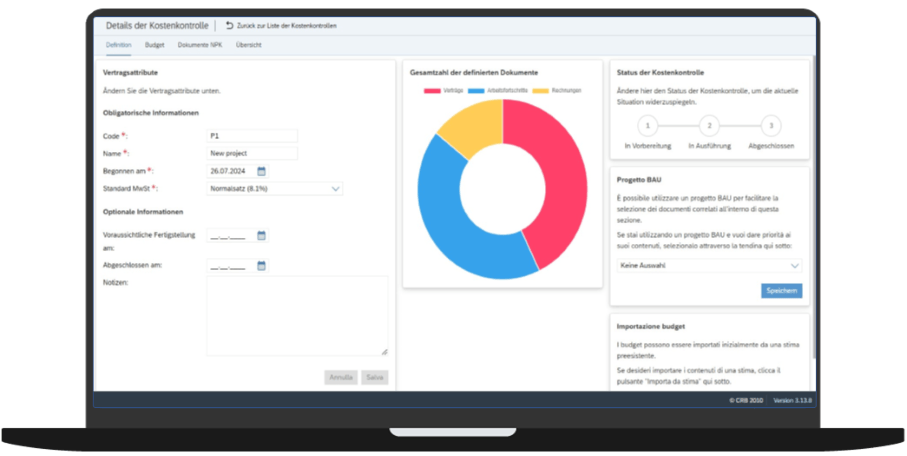The image size is (907, 456).
Task: Open calendar icon for 'Abgeschlossen am'
Action: 262,266
